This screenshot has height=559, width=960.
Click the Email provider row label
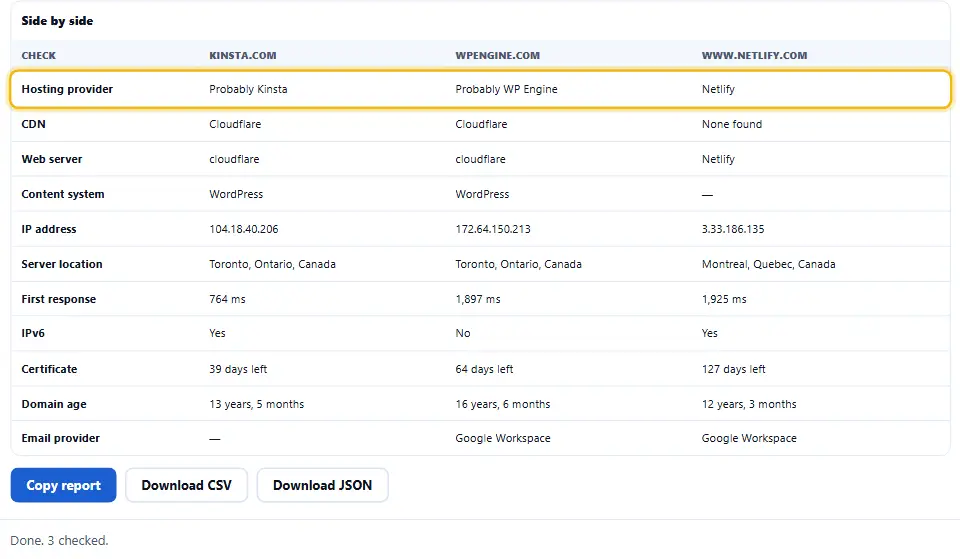61,438
